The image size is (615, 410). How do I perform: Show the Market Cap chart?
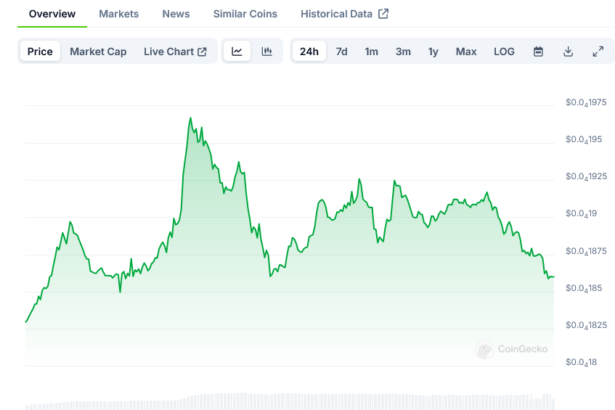click(x=98, y=52)
